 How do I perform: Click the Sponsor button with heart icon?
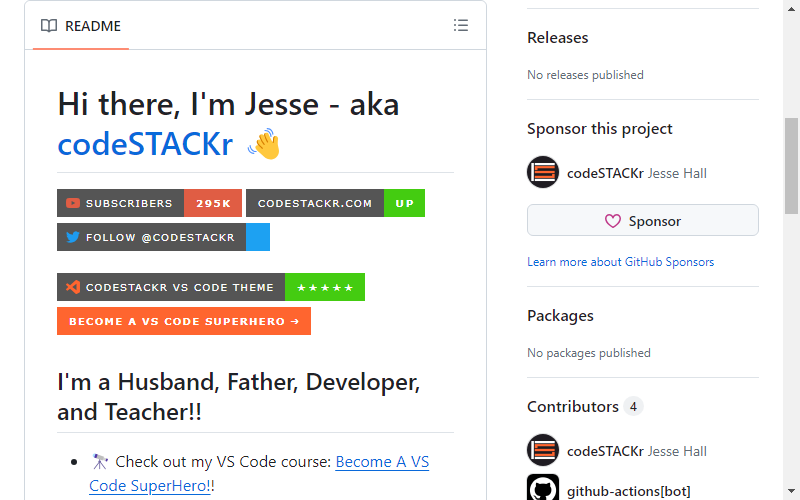tap(643, 220)
